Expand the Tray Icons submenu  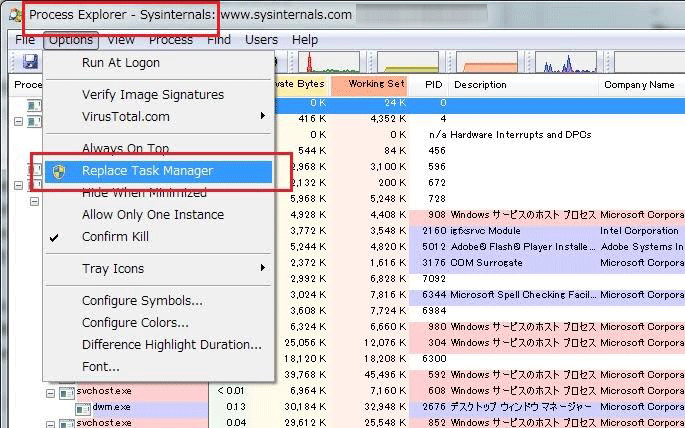point(159,269)
